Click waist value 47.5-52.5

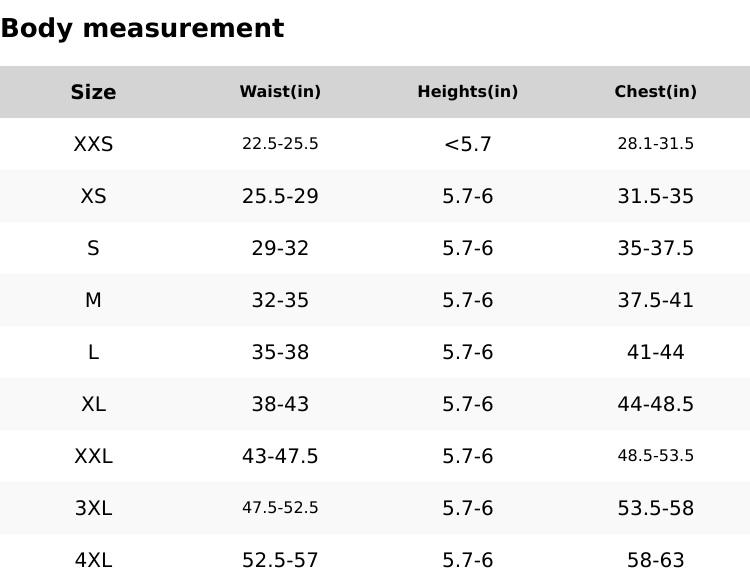tap(280, 508)
